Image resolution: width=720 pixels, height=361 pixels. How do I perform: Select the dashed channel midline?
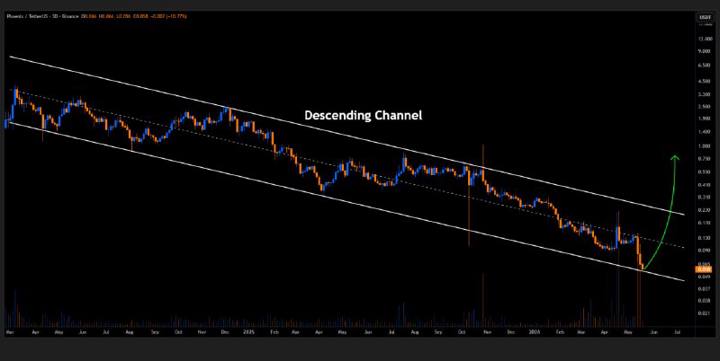pyautogui.click(x=347, y=168)
